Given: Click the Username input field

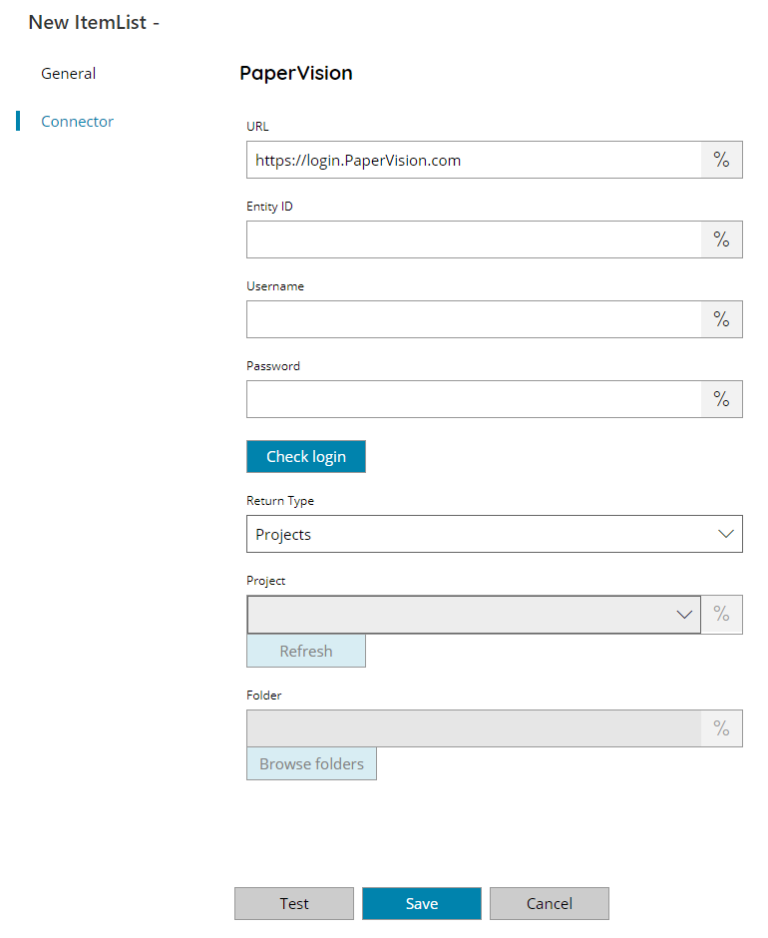Looking at the screenshot, I should click(x=470, y=319).
